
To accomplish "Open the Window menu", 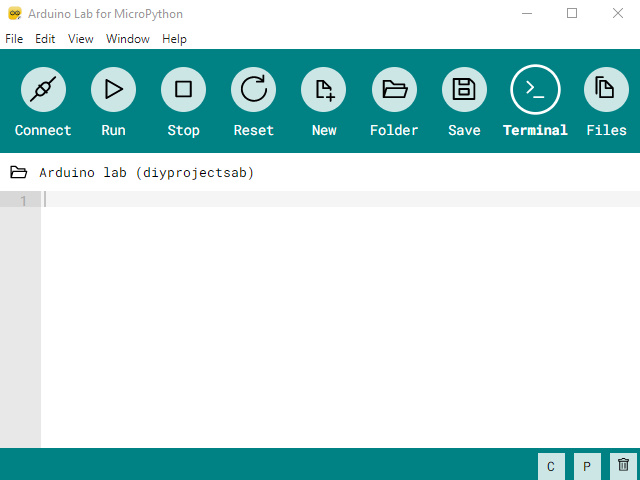I will [128, 39].
